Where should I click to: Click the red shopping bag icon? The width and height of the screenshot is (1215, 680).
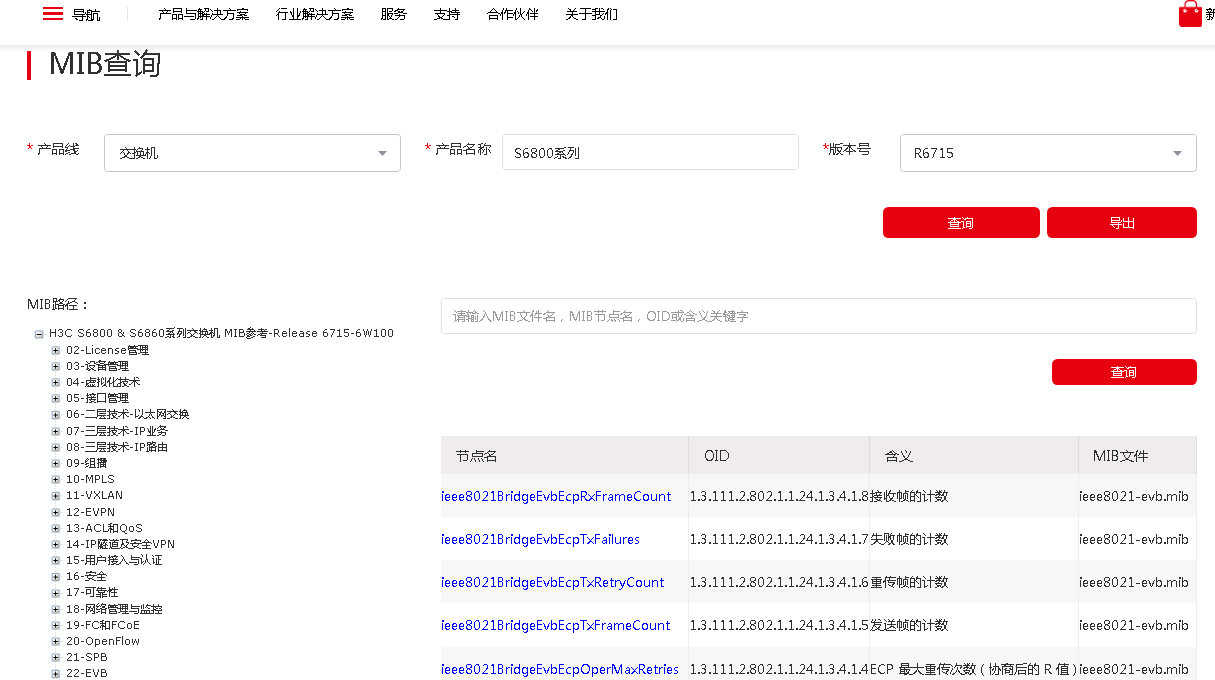(x=1190, y=14)
